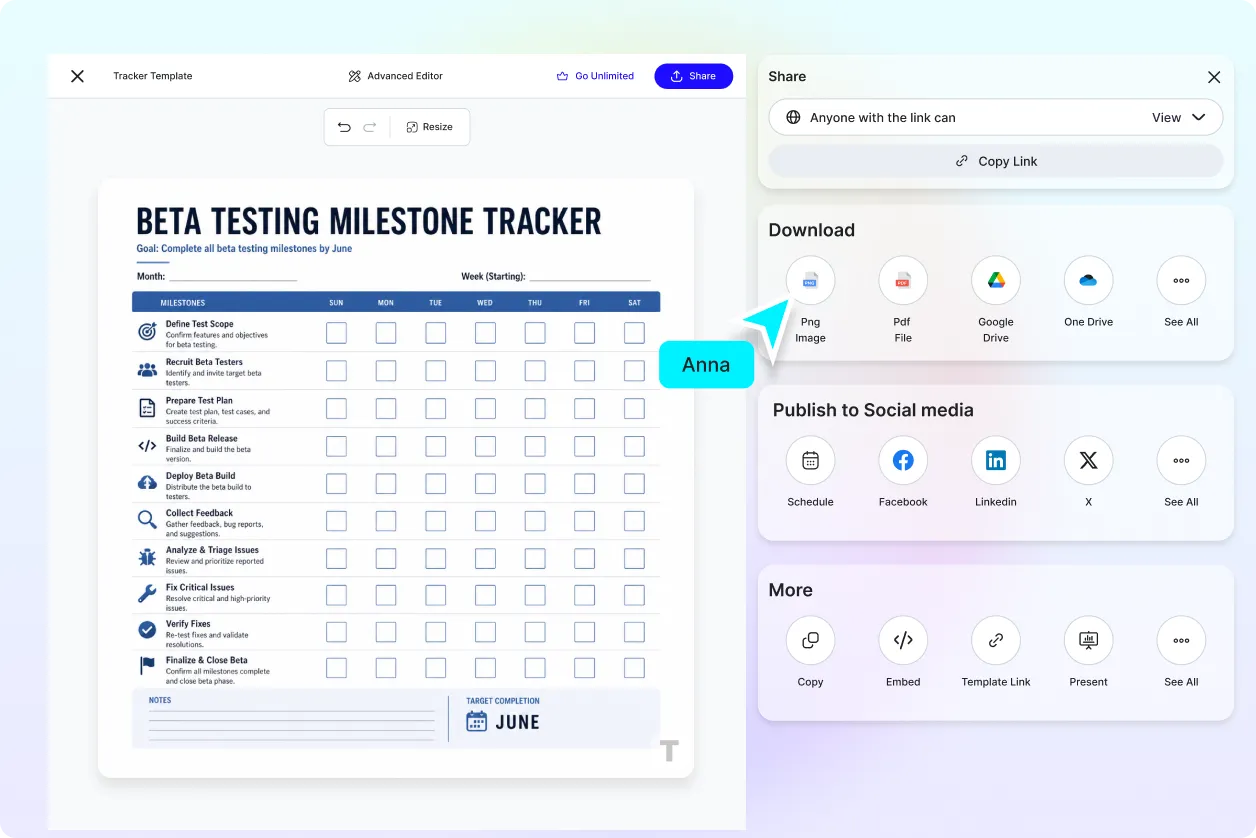This screenshot has height=838, width=1256.
Task: Download as Pdf File
Action: click(903, 281)
